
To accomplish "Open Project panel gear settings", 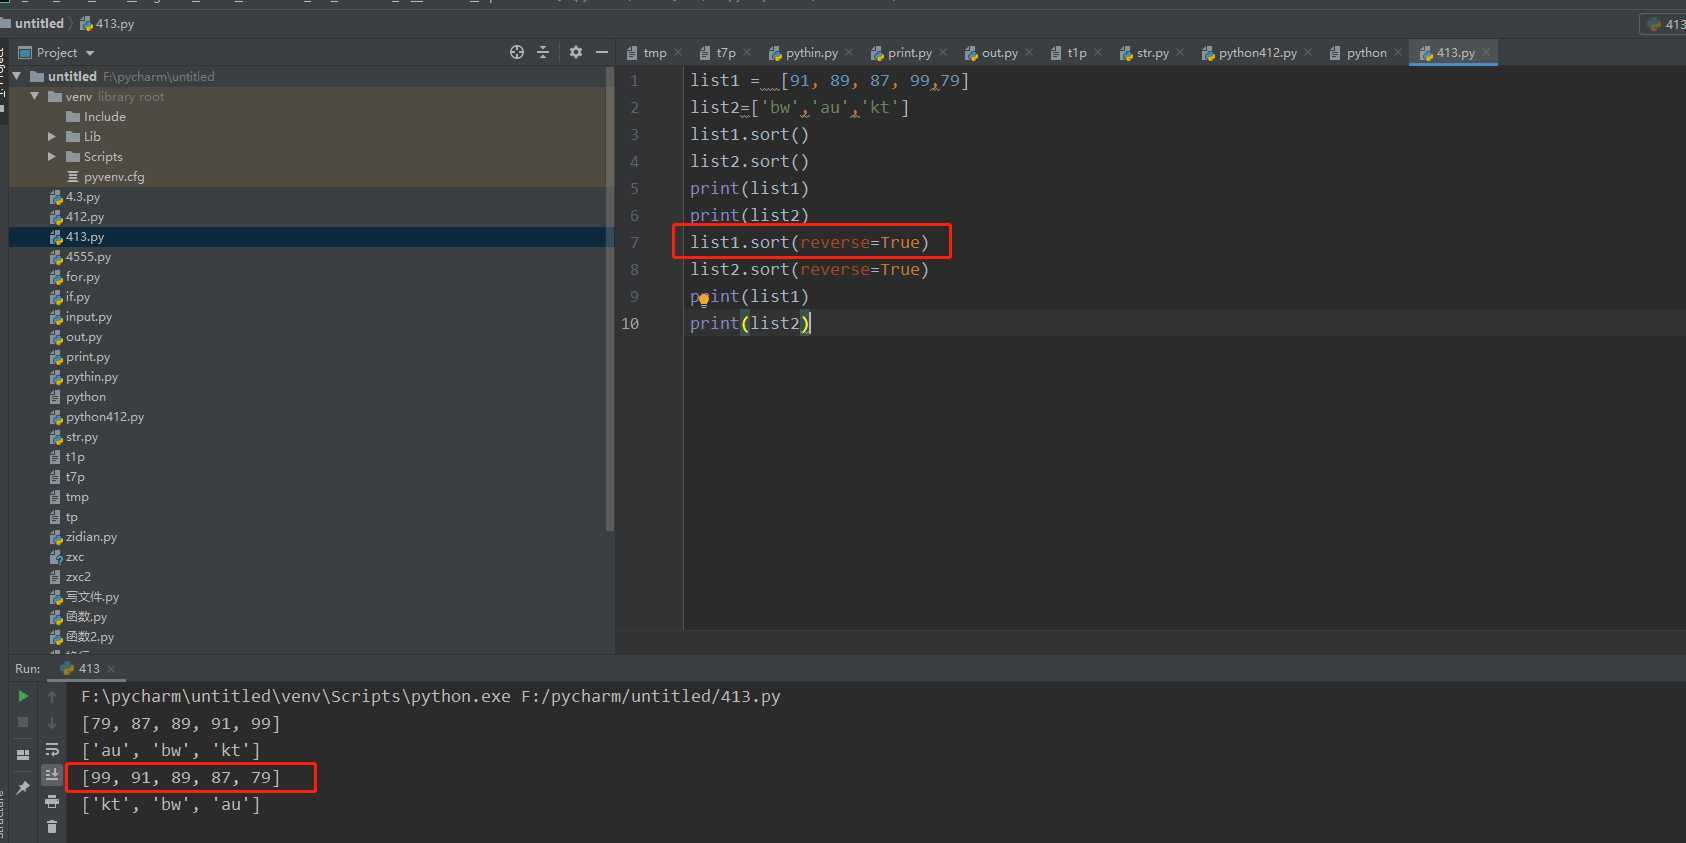I will coord(576,52).
